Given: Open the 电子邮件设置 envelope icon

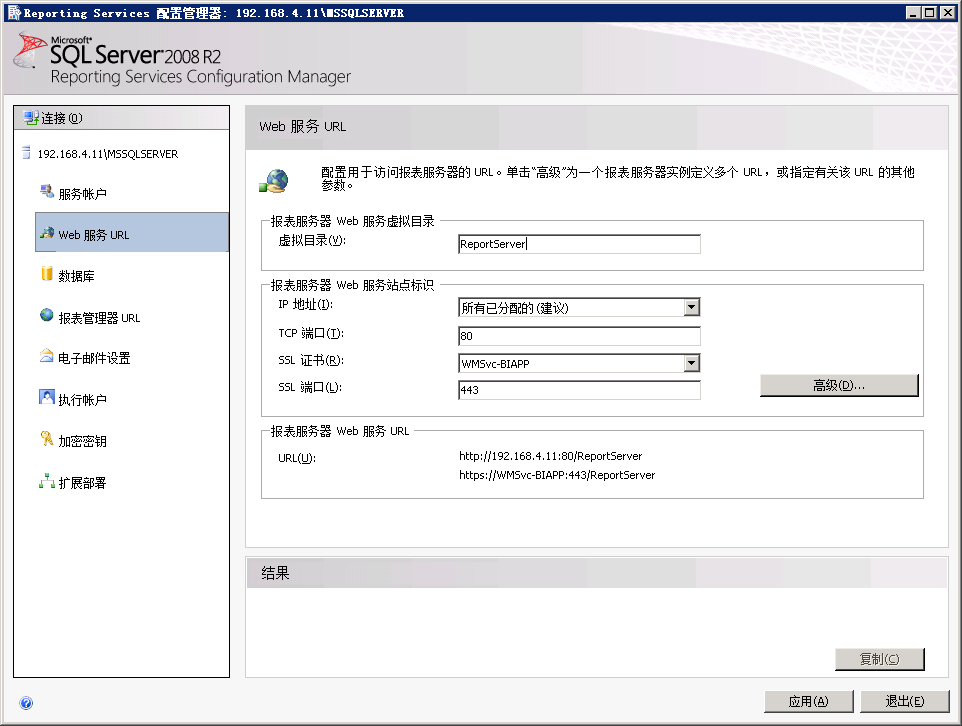Looking at the screenshot, I should [x=47, y=356].
